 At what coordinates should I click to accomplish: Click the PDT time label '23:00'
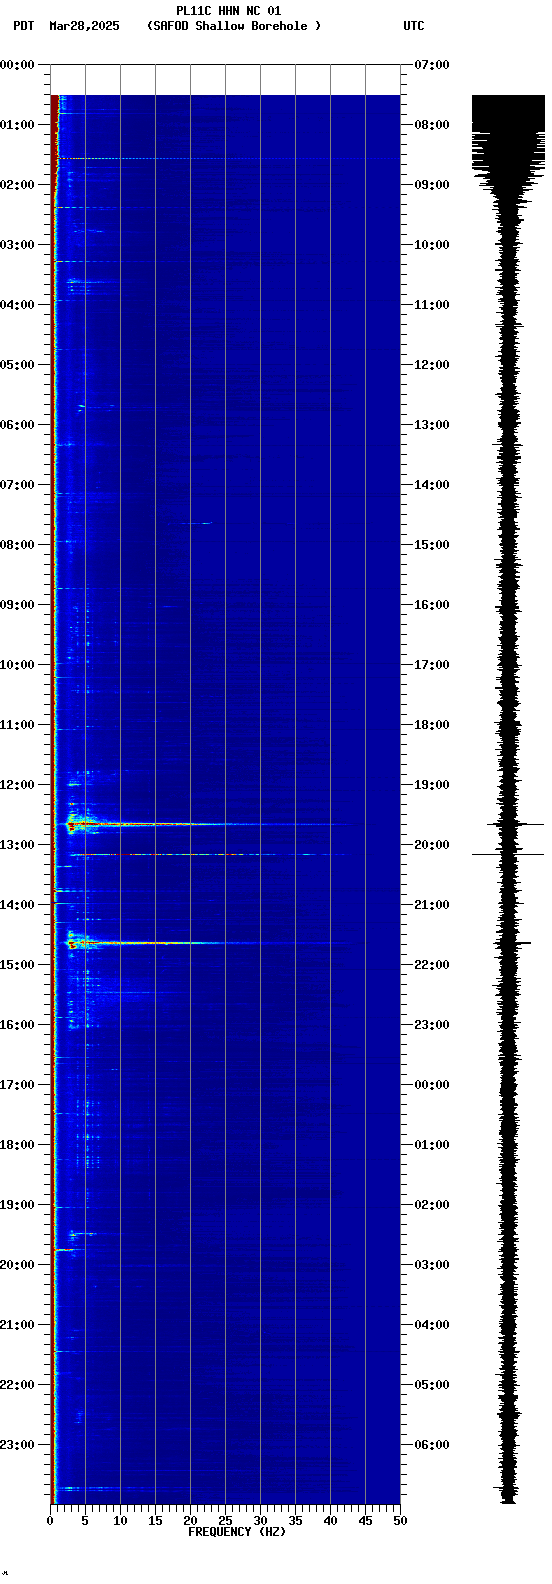point(17,1445)
